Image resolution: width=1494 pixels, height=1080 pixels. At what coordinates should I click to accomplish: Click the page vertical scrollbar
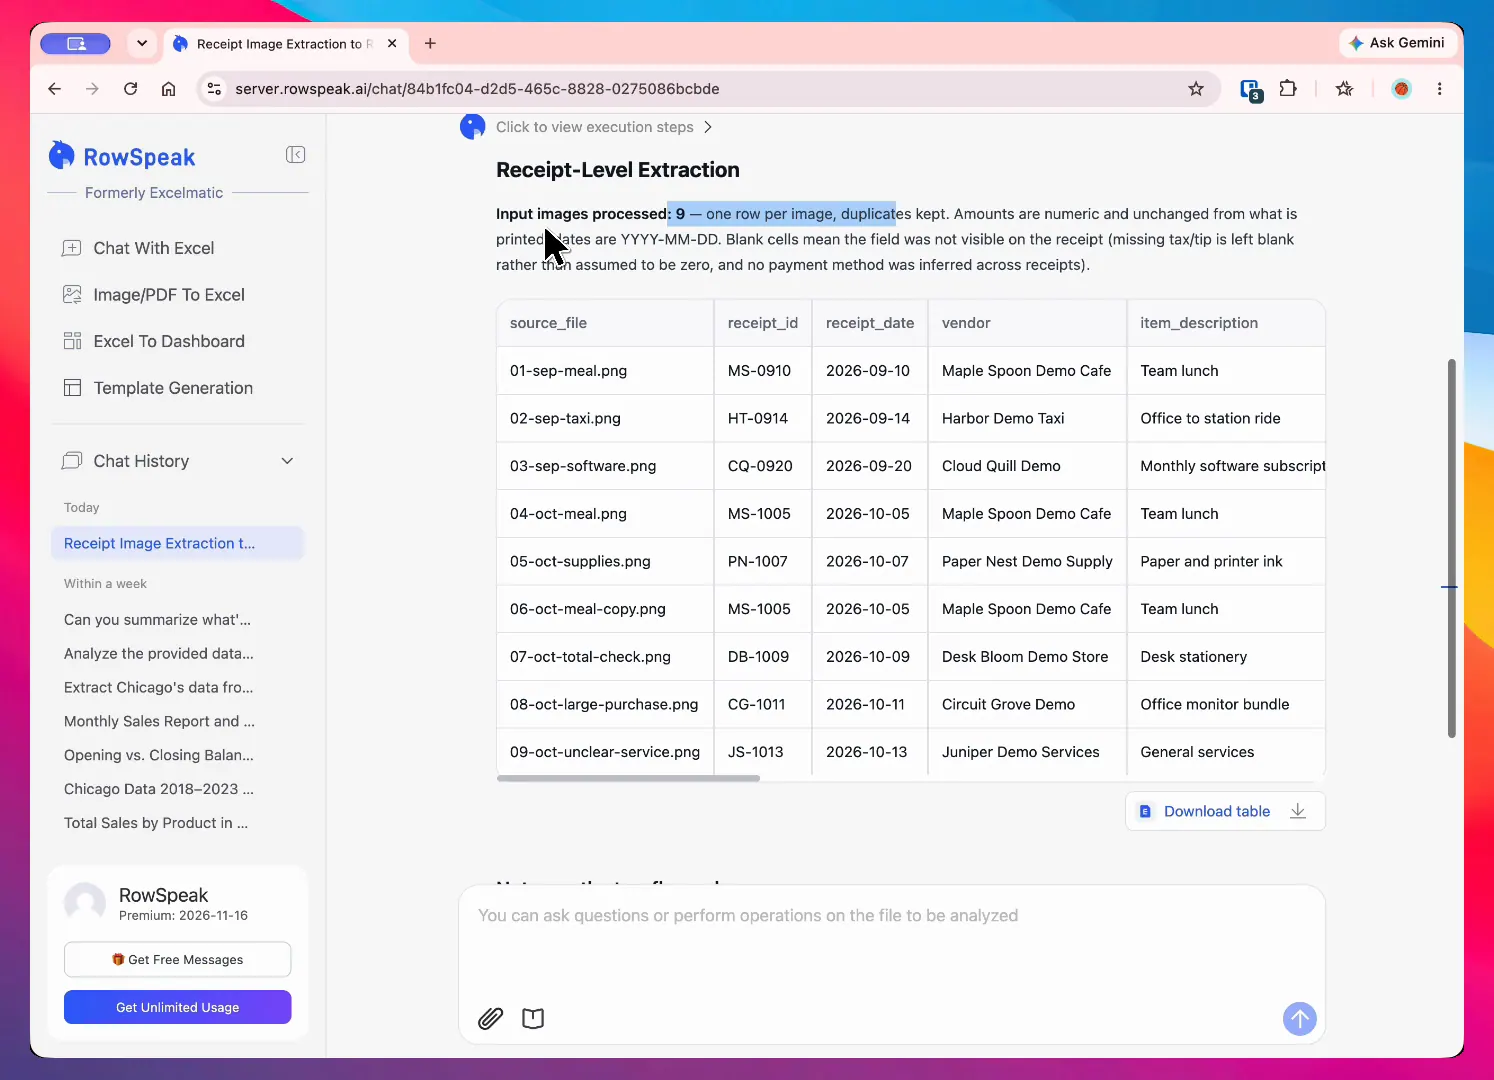[1452, 548]
